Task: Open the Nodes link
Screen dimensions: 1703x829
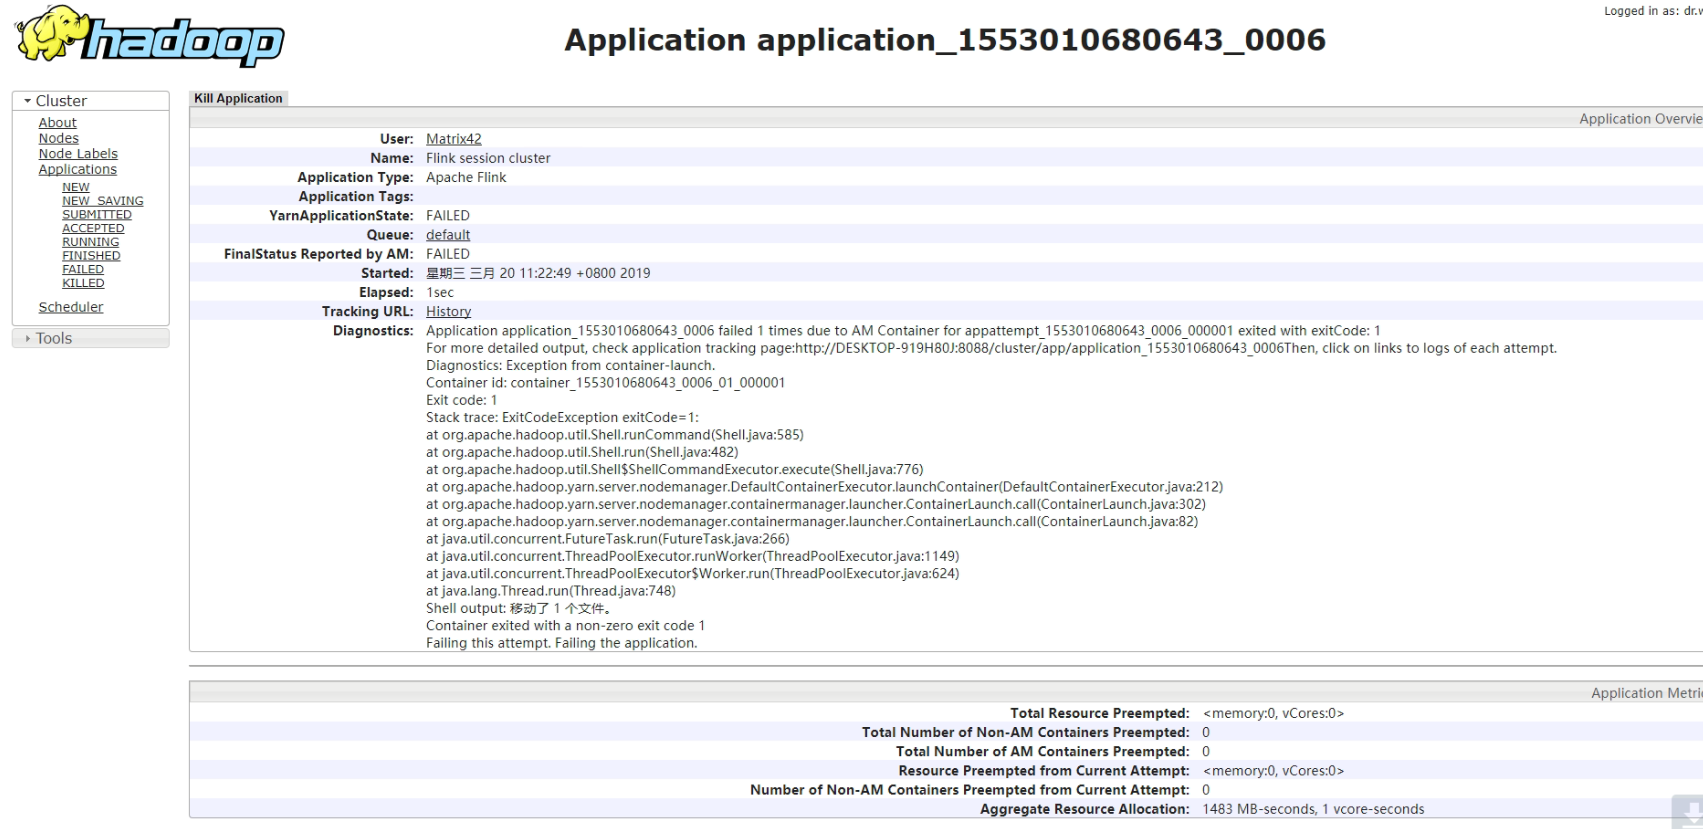Action: pyautogui.click(x=58, y=138)
